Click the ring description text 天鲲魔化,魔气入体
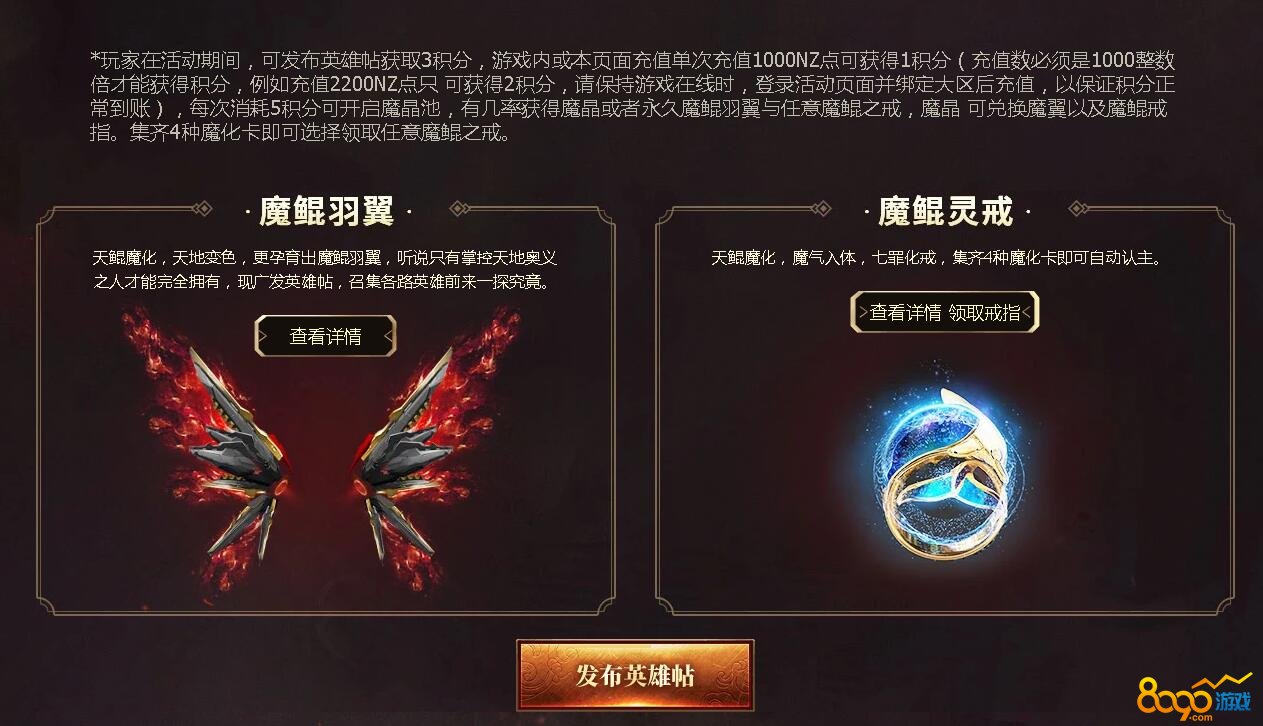Image resolution: width=1263 pixels, height=726 pixels. click(x=938, y=258)
